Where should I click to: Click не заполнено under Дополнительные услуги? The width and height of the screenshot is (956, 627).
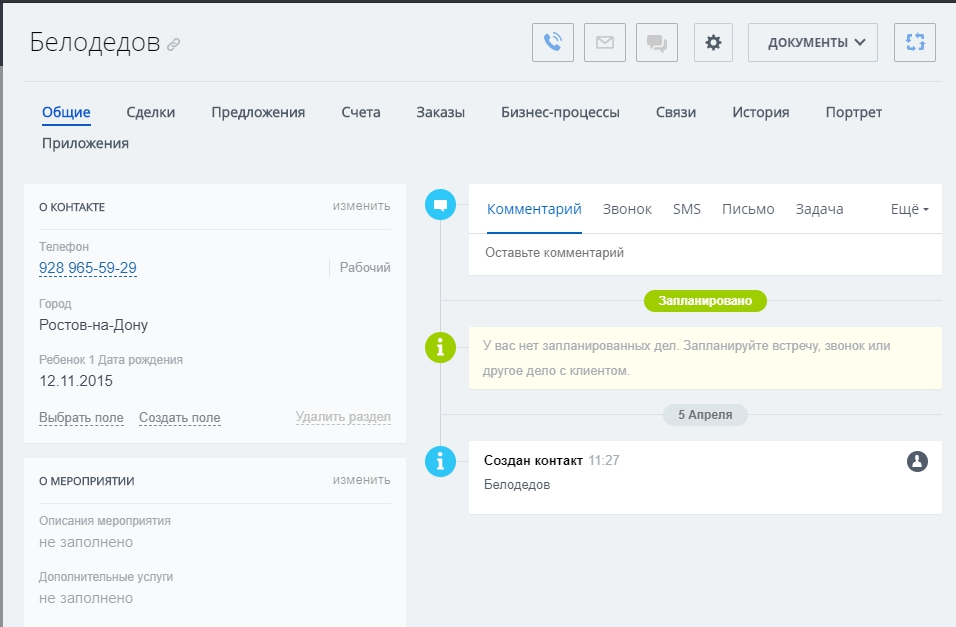(x=86, y=598)
